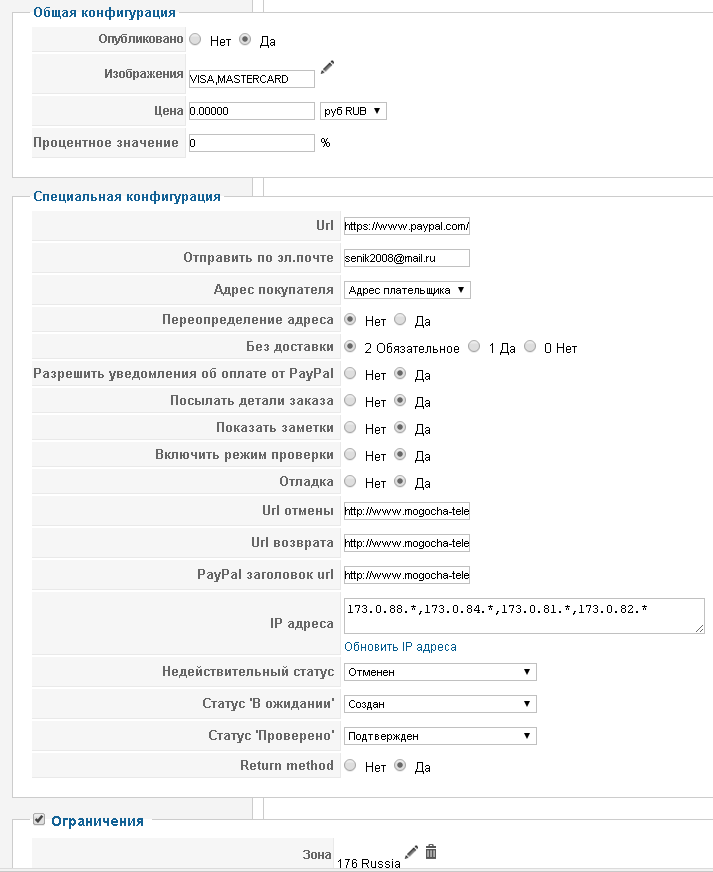Set Включить режим проверки to Нет
The image size is (713, 872).
click(x=350, y=455)
